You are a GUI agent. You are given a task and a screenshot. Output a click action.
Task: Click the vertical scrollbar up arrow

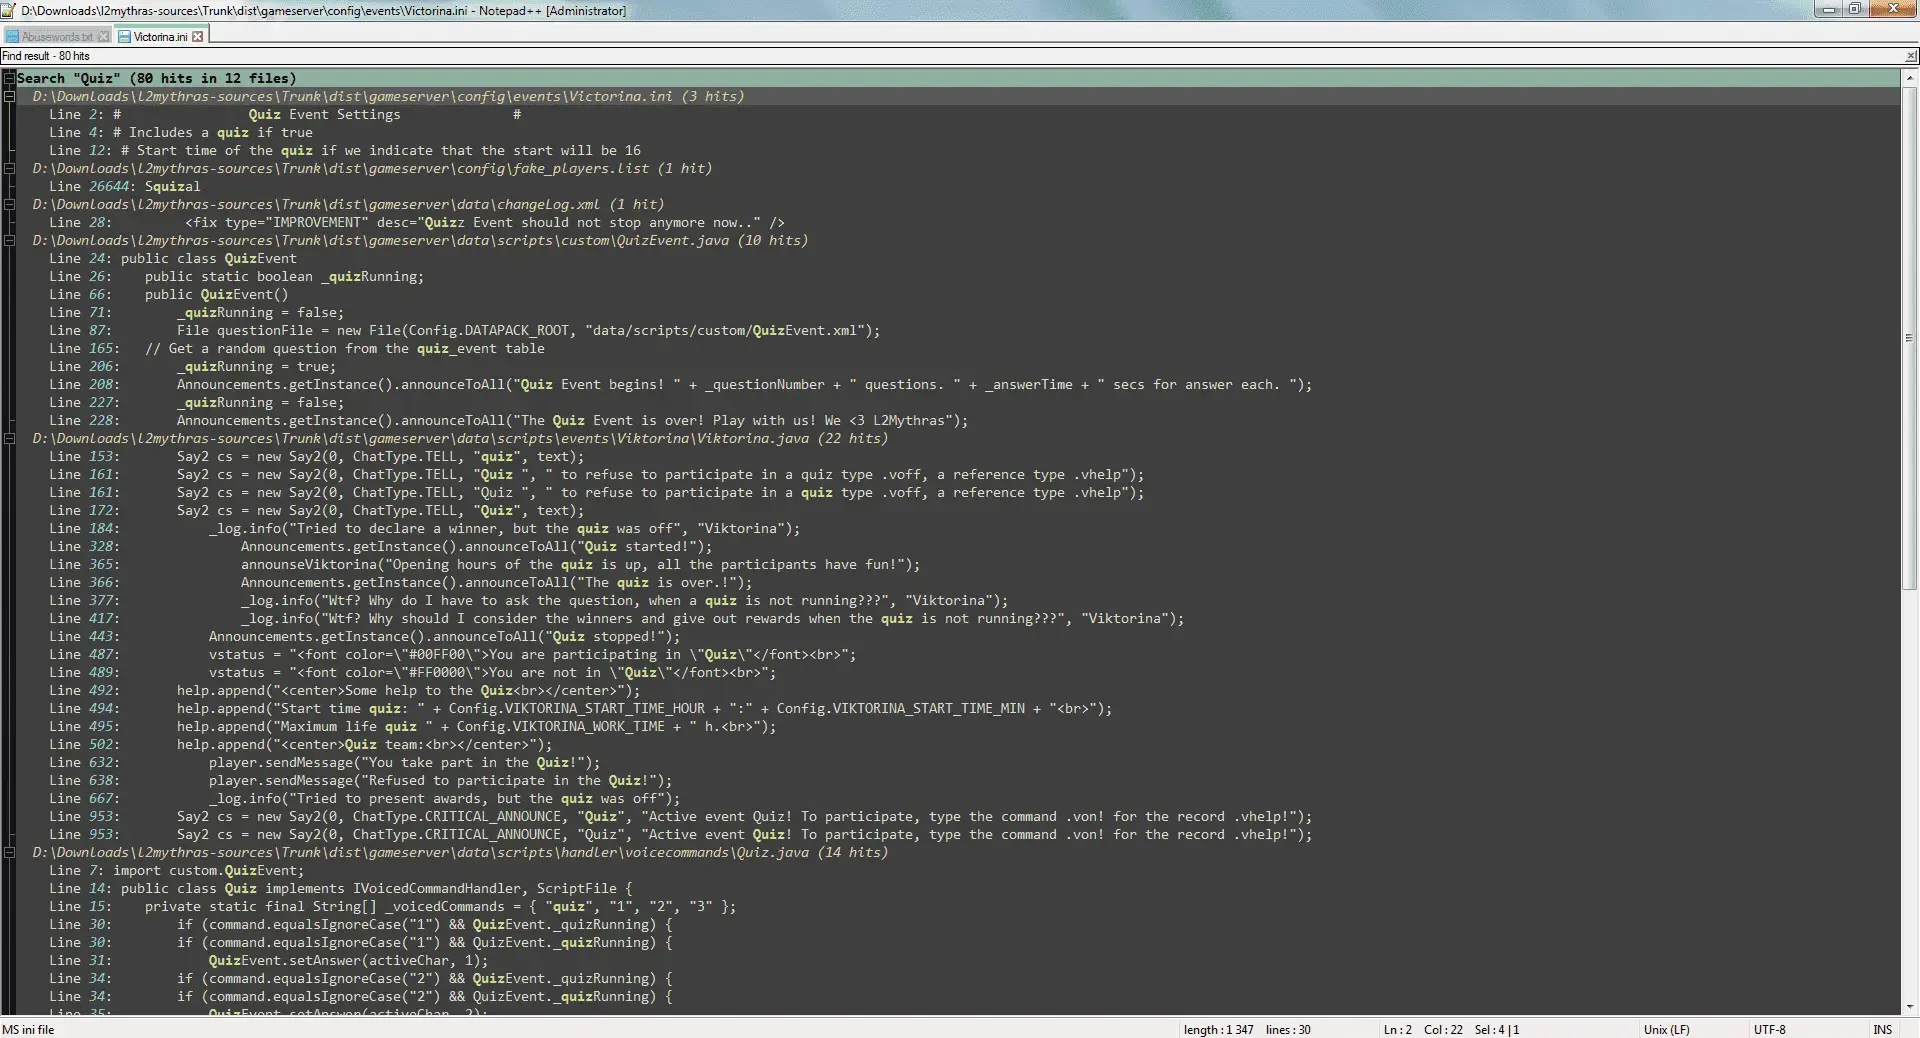point(1910,78)
